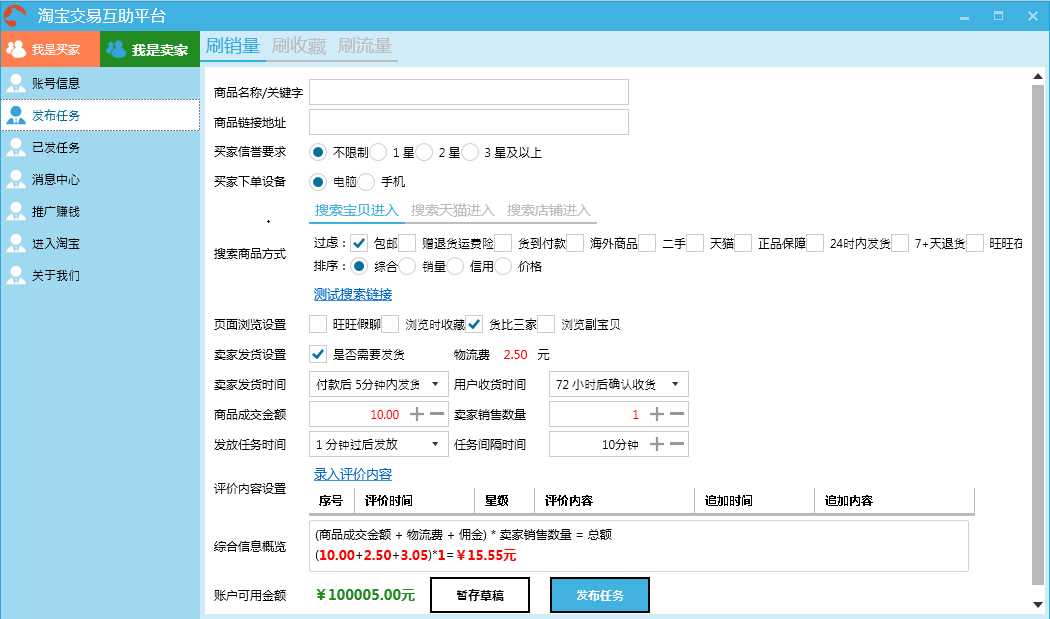The height and width of the screenshot is (619, 1050).
Task: Increase 任务间隔时间 with plus icon
Action: pos(657,443)
